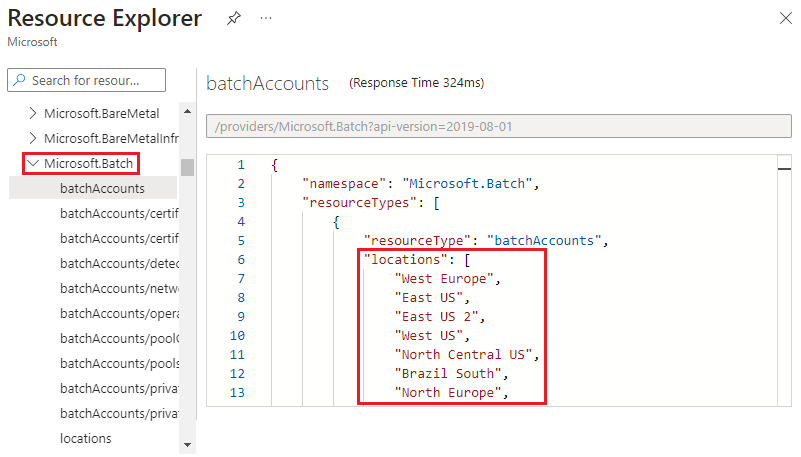
Task: Open the batchAccounts/detectors resource type
Action: [118, 263]
